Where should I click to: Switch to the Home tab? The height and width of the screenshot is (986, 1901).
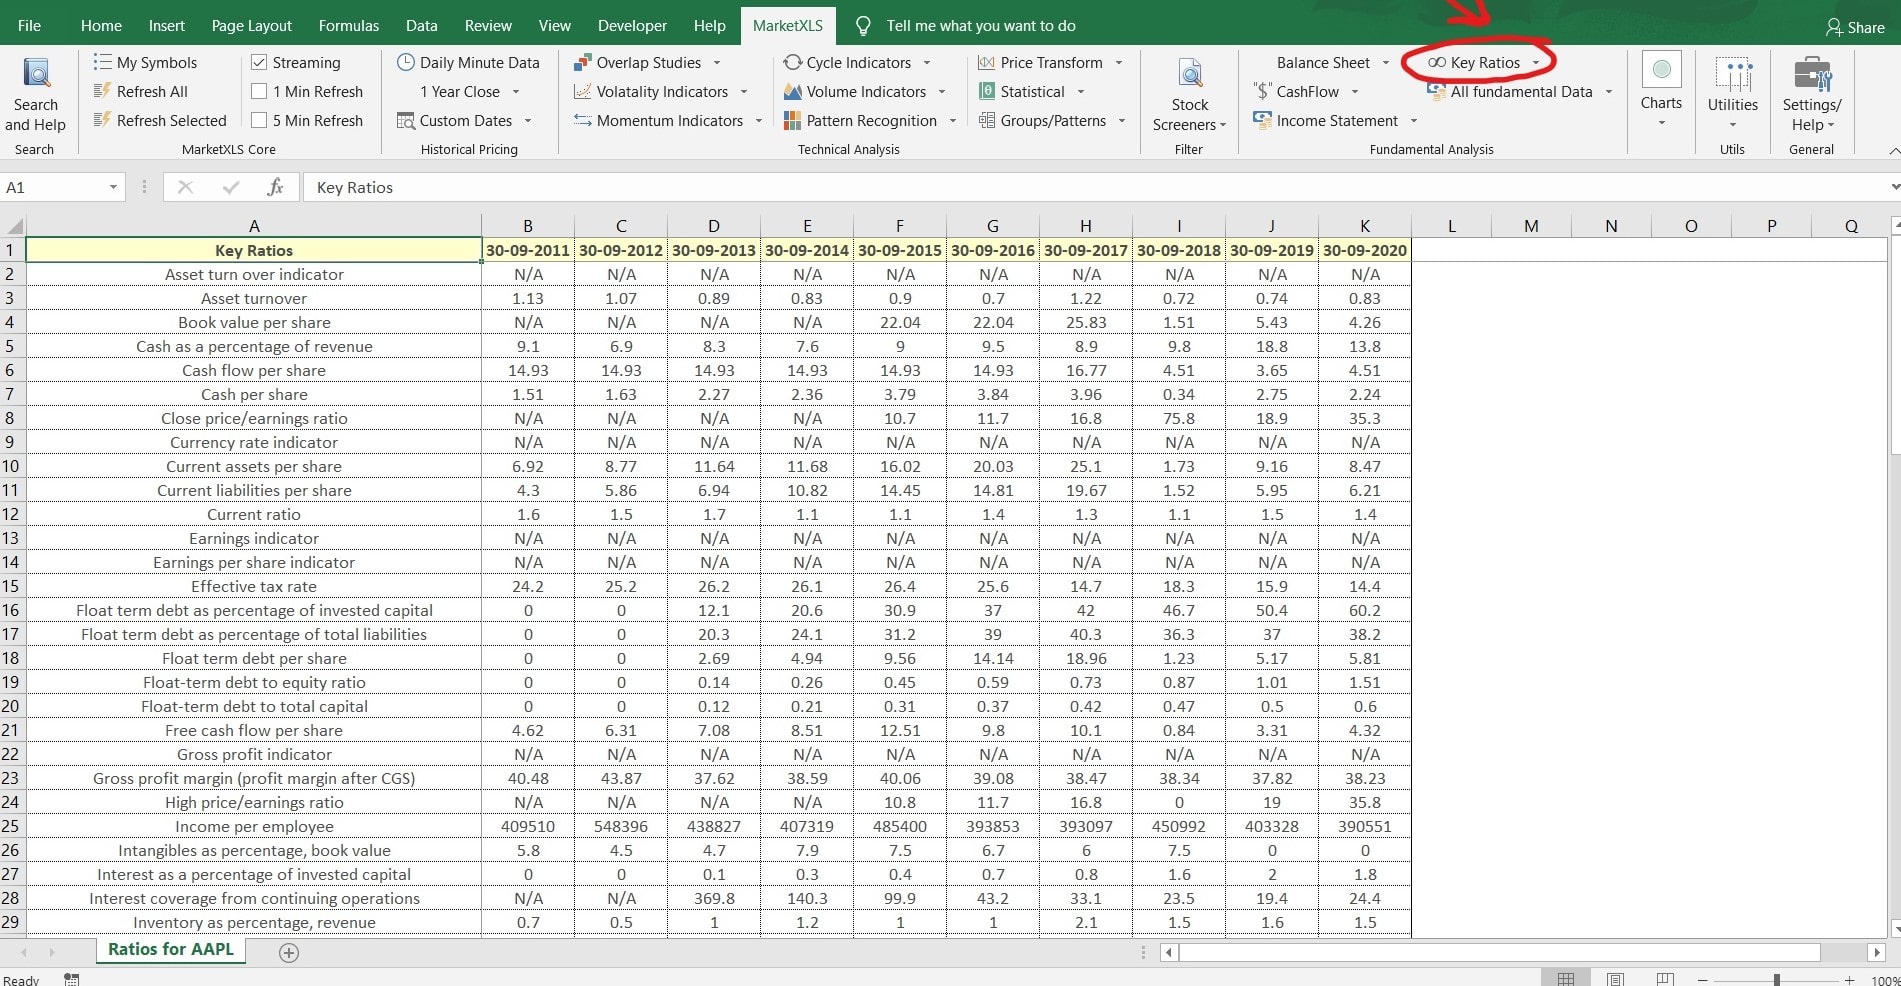[x=101, y=26]
